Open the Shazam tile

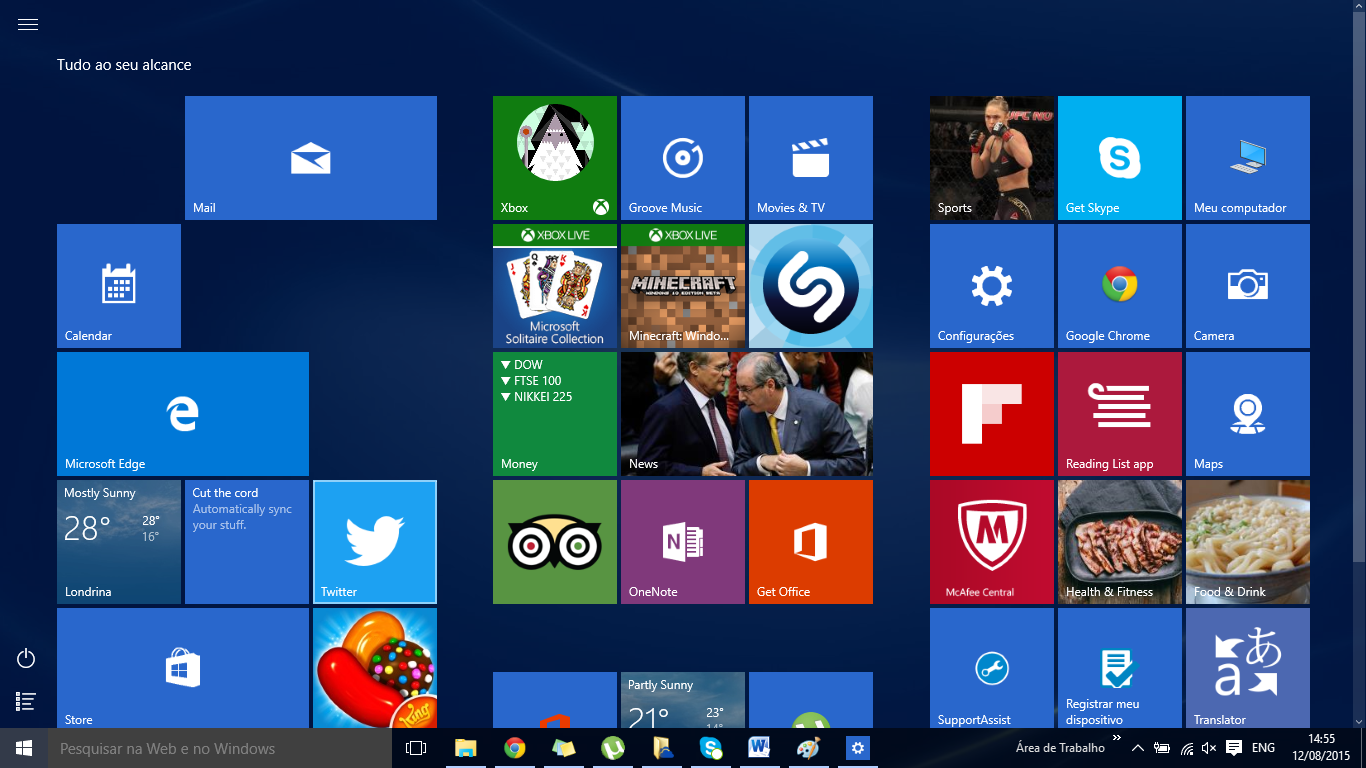pos(811,286)
